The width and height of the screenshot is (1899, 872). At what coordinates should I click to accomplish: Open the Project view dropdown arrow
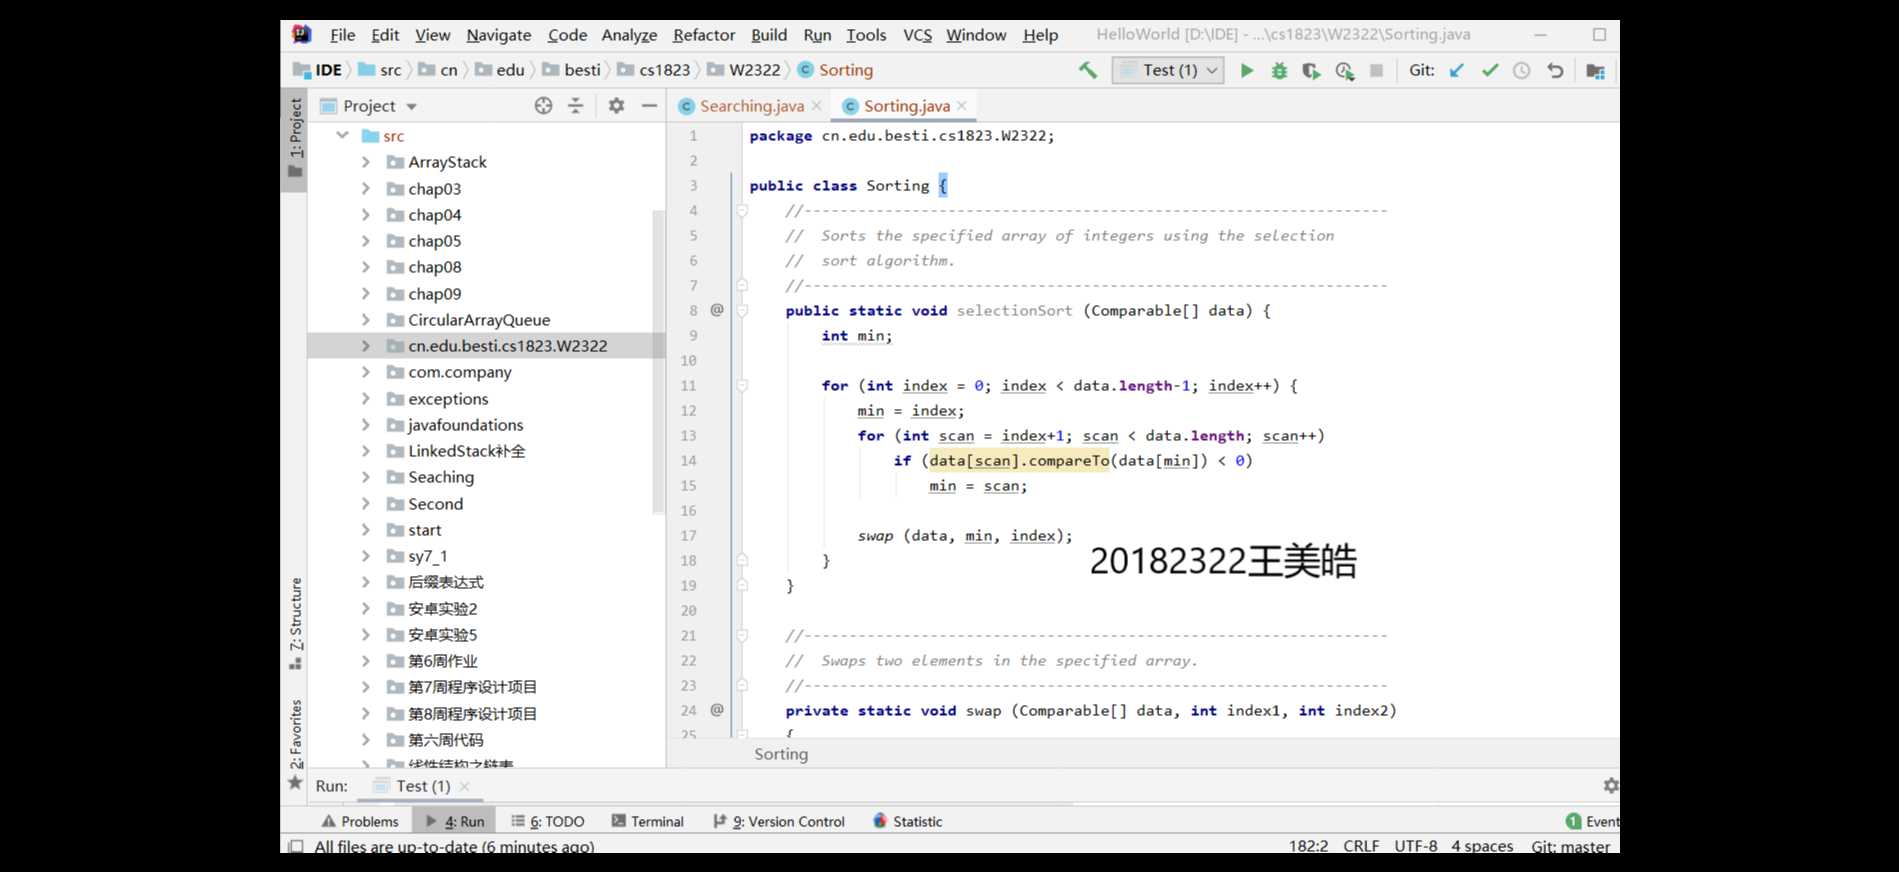pos(411,106)
